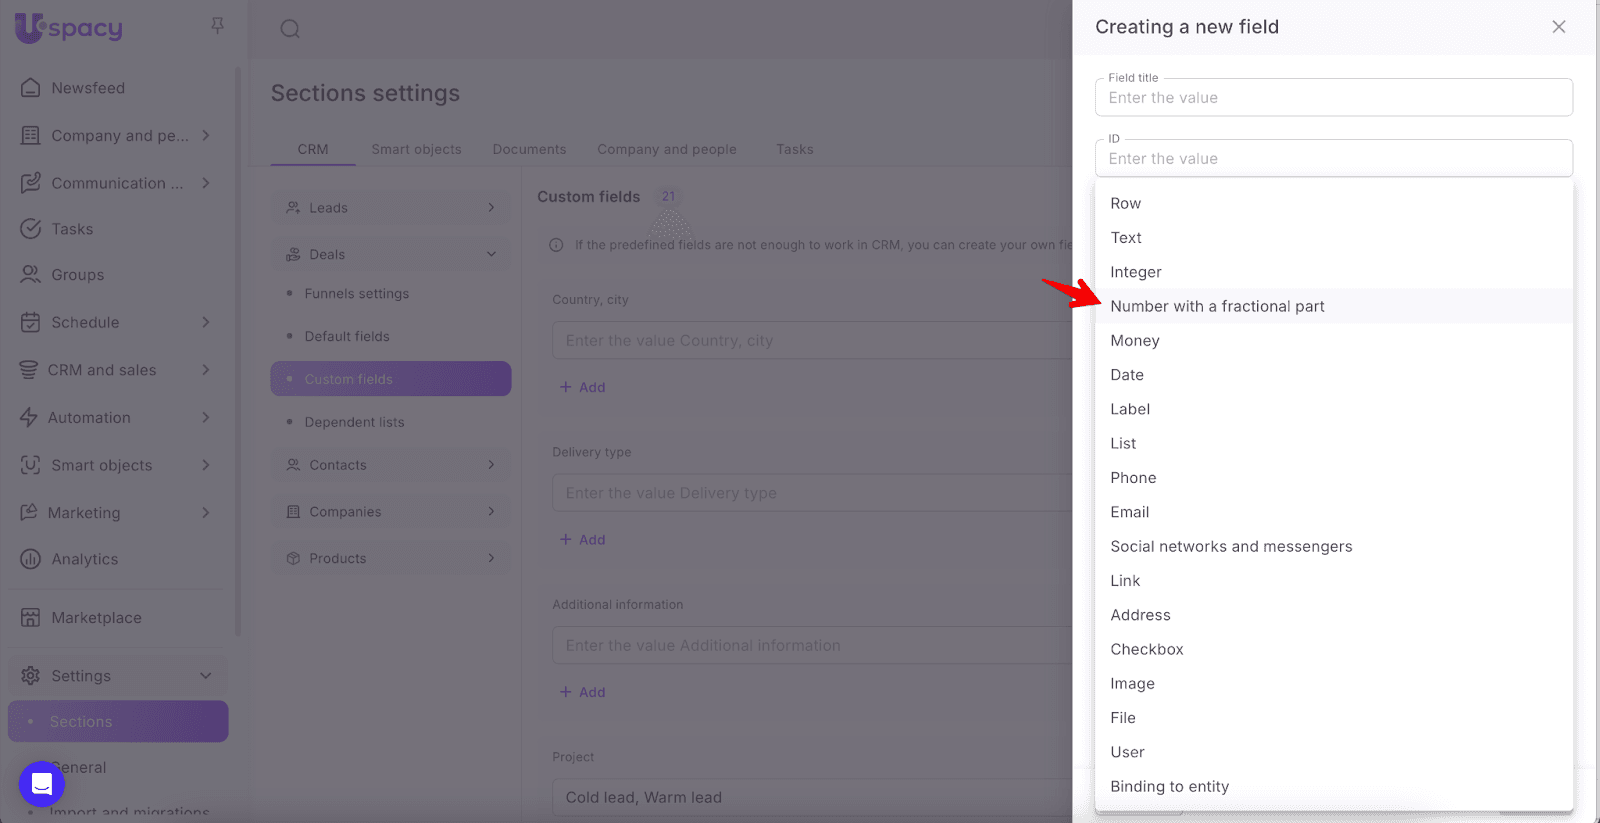Close the Creating a new field panel

[x=1558, y=27]
